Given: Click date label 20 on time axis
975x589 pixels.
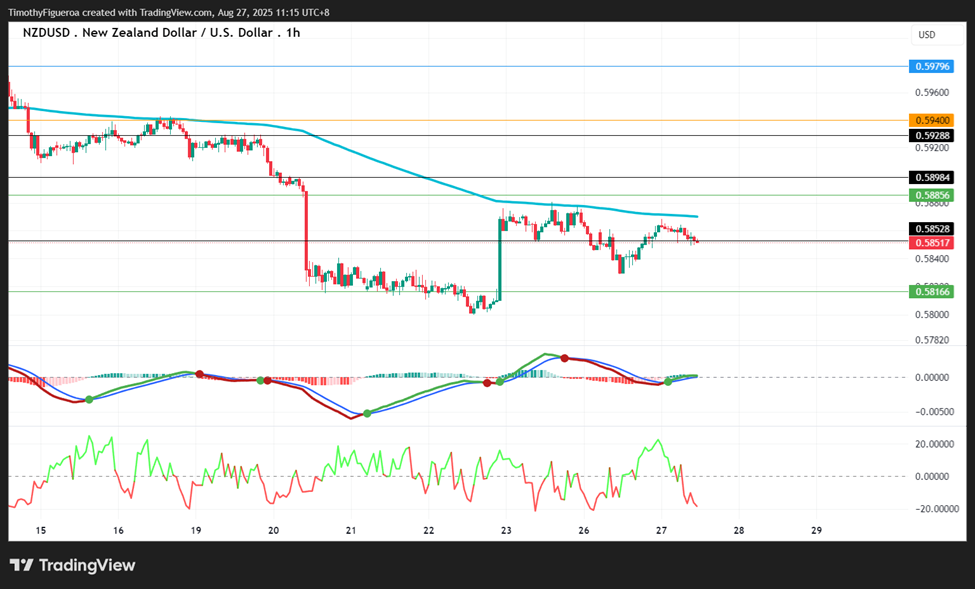Looking at the screenshot, I should coord(274,531).
